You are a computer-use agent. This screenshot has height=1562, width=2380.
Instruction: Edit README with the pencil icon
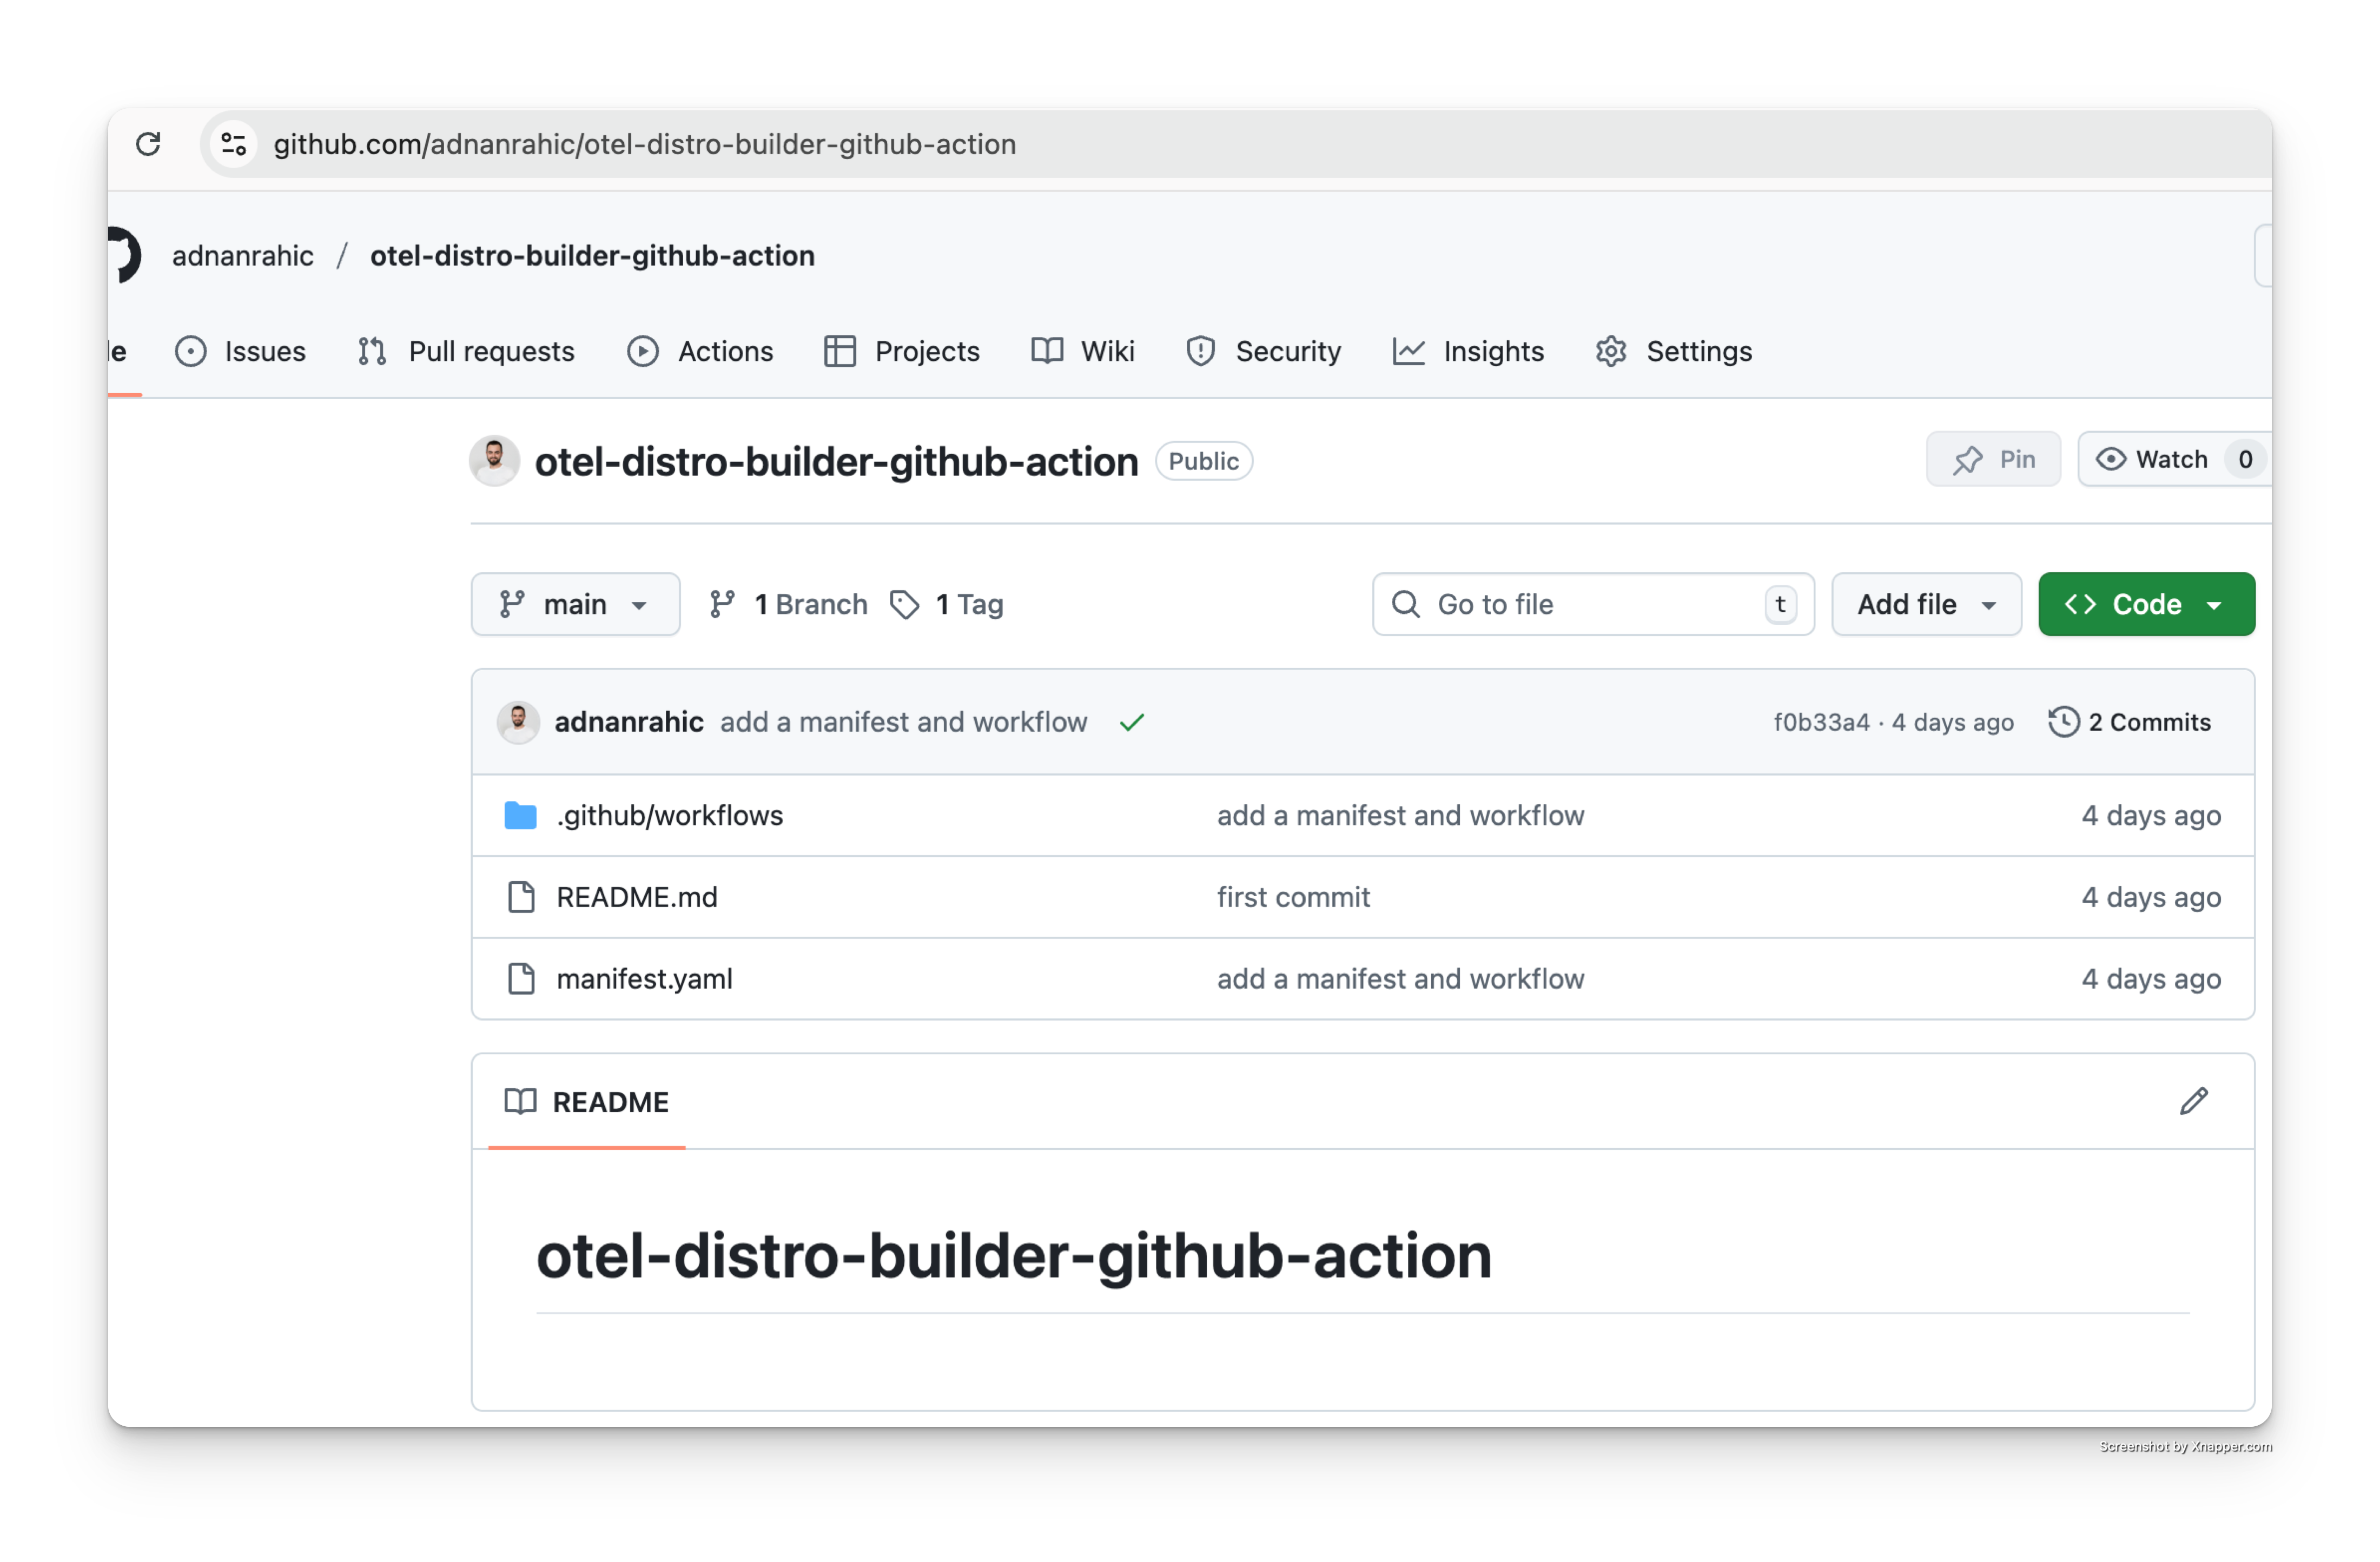(2193, 1101)
